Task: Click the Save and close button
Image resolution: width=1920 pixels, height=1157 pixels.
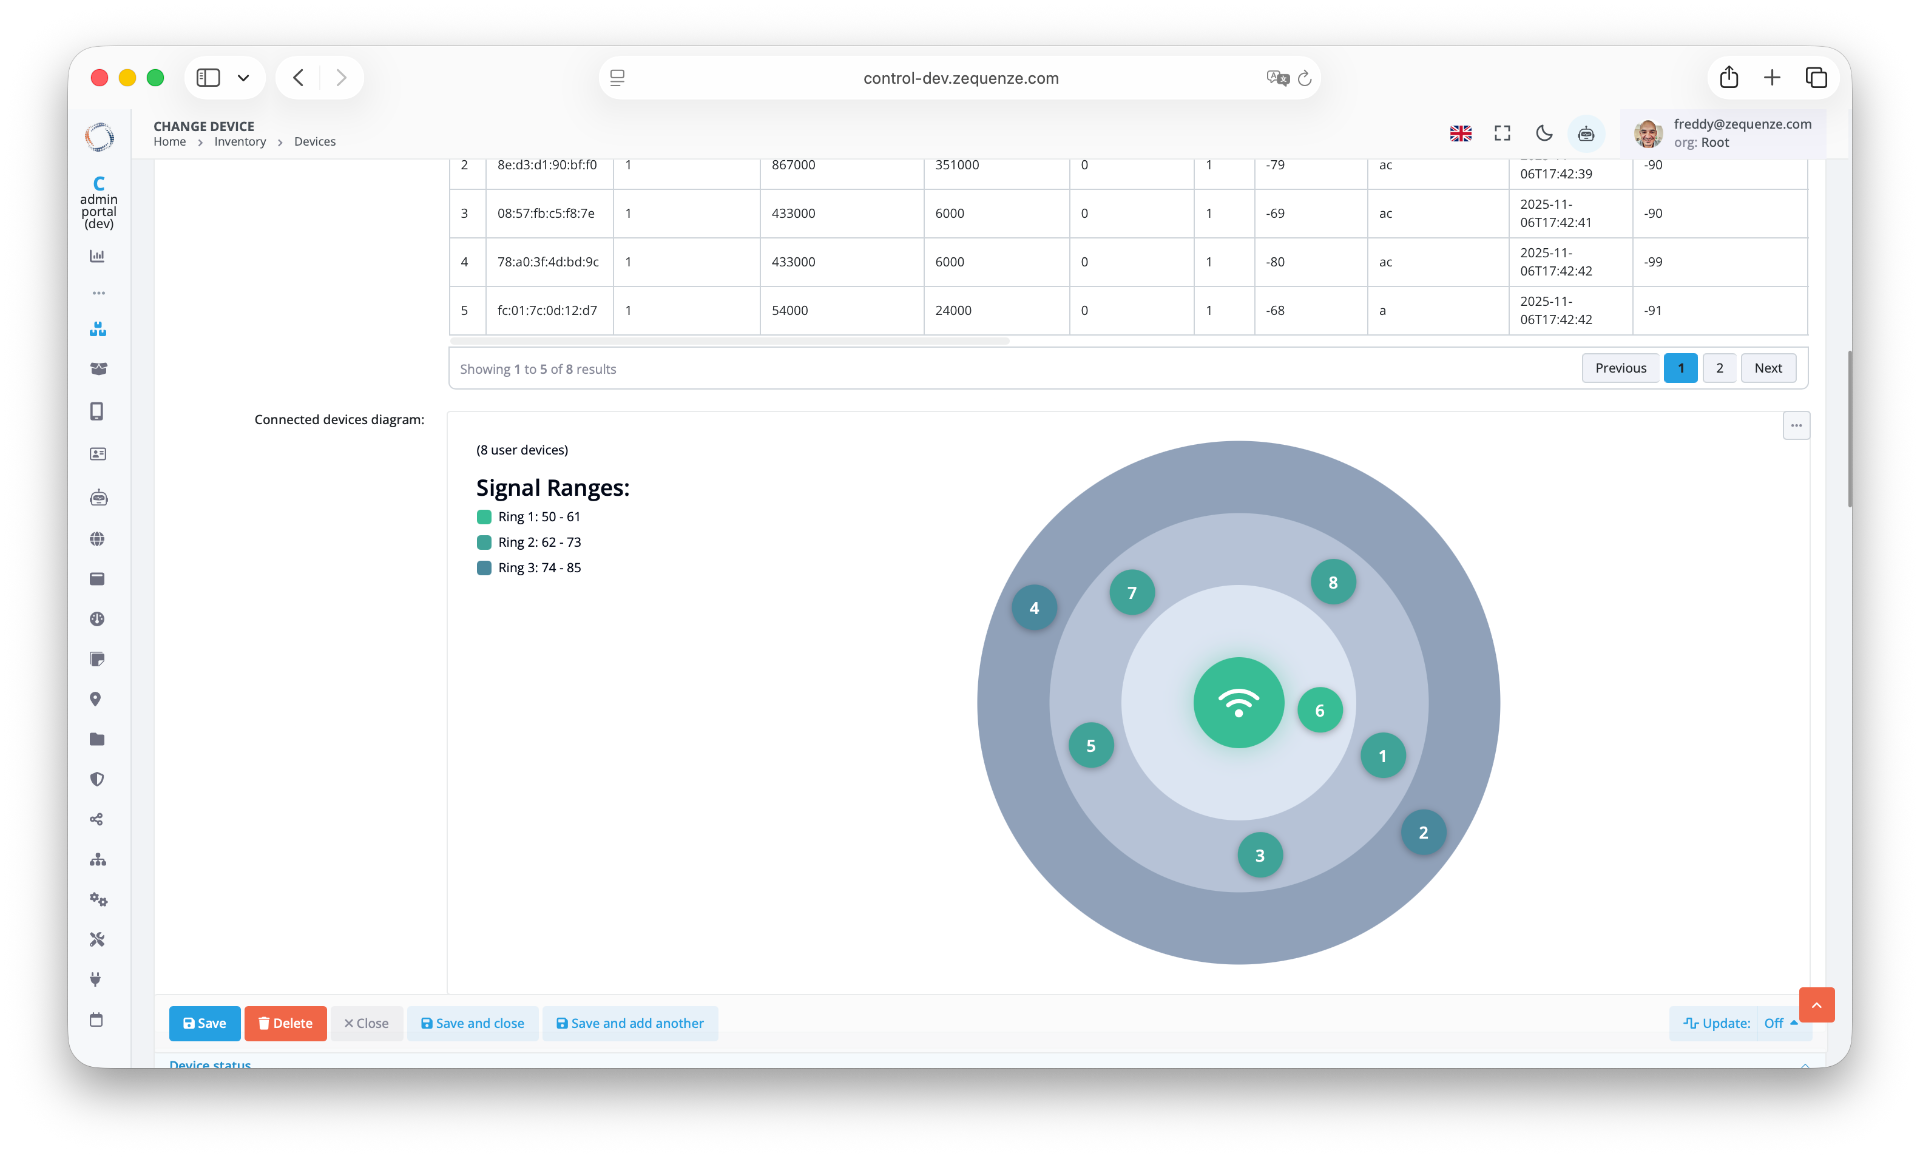Action: click(472, 1023)
